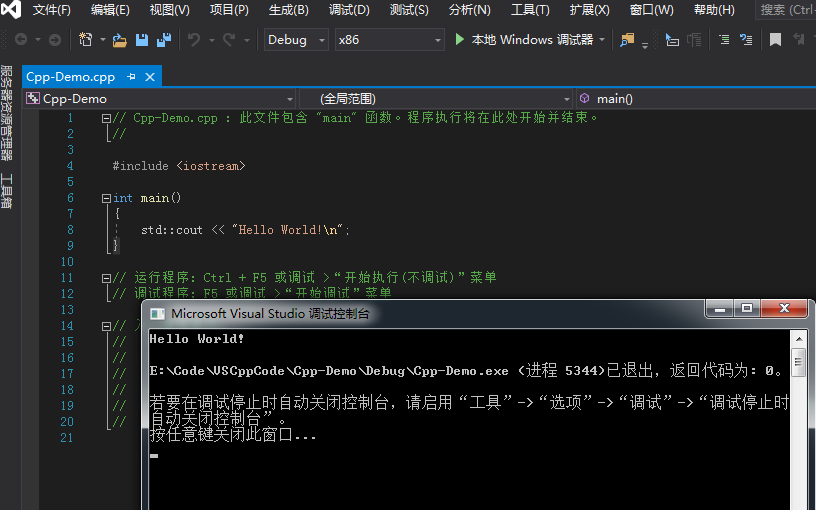Click the navigate backward arrow icon
Image resolution: width=816 pixels, height=510 pixels.
click(21, 40)
